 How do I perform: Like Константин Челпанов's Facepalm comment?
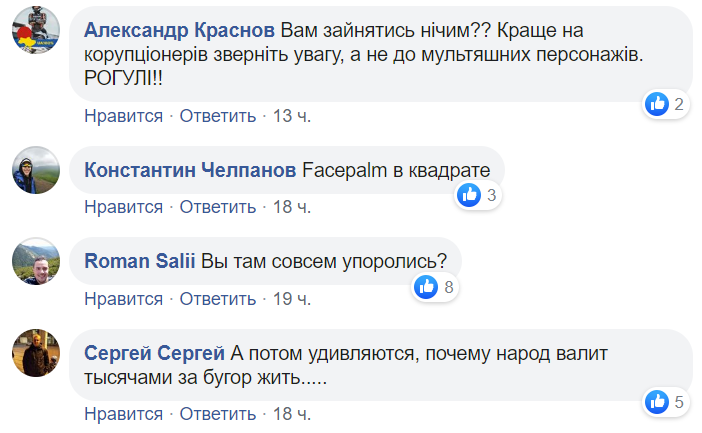coord(123,208)
